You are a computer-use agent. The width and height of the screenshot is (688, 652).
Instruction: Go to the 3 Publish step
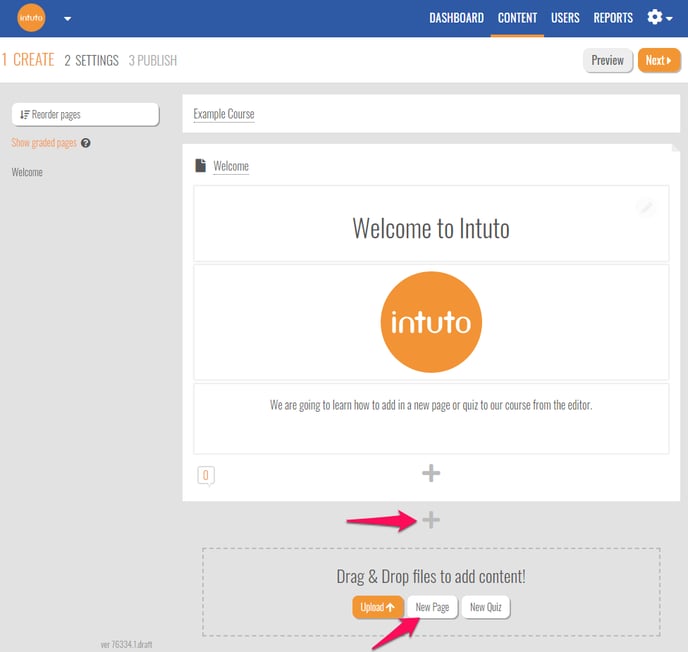click(153, 61)
